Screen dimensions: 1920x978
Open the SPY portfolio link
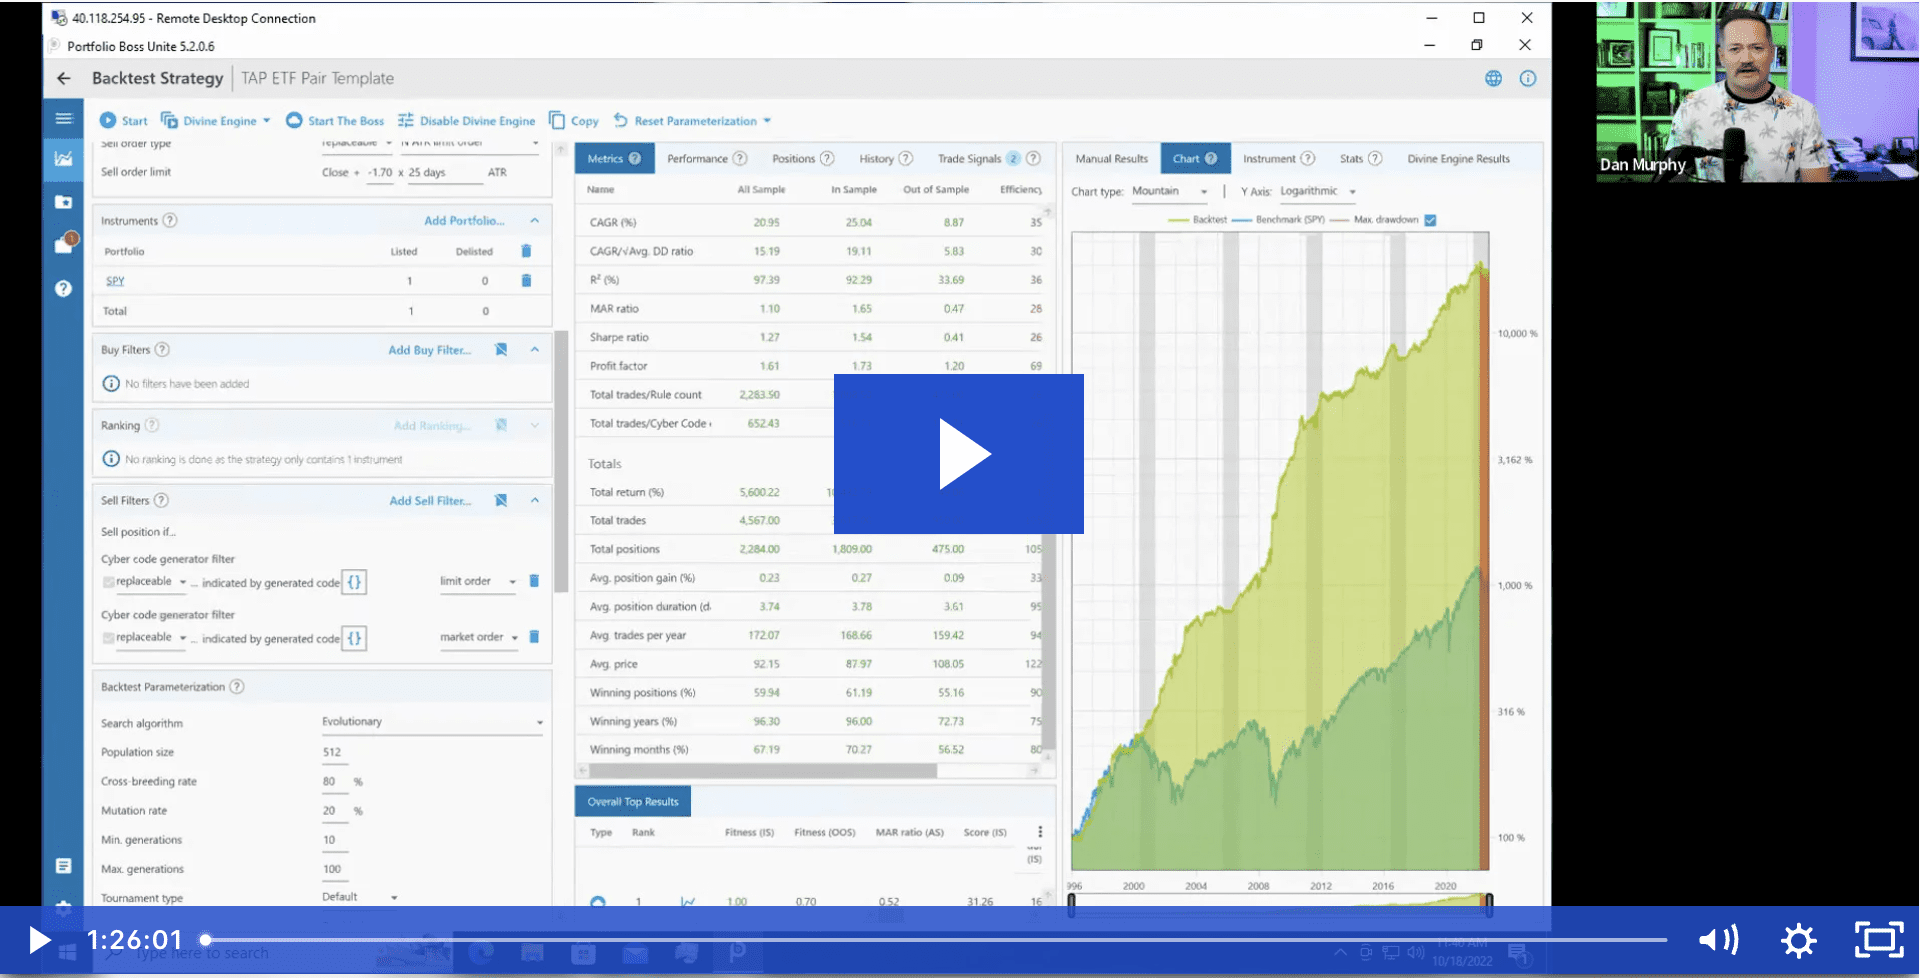coord(115,281)
